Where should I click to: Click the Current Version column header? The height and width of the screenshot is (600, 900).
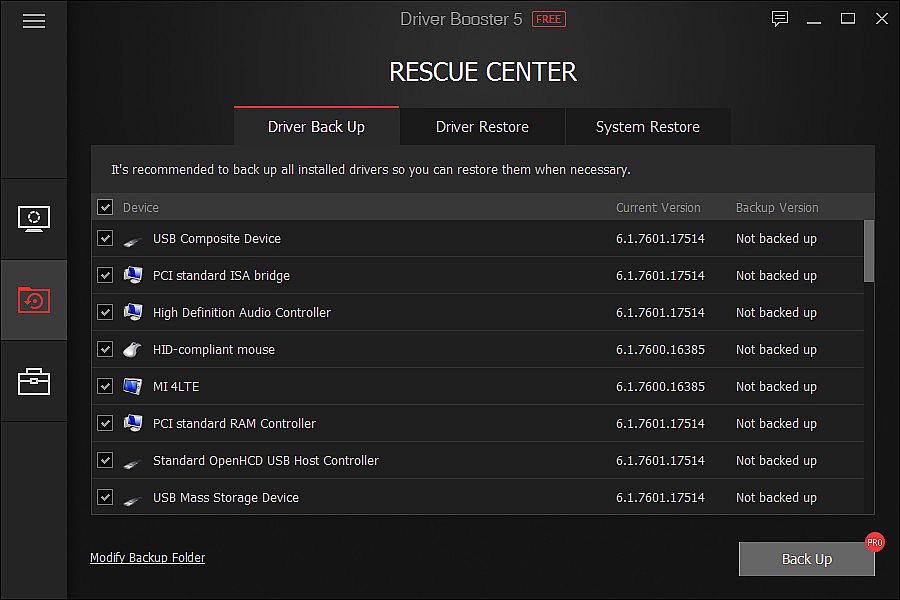pos(658,208)
